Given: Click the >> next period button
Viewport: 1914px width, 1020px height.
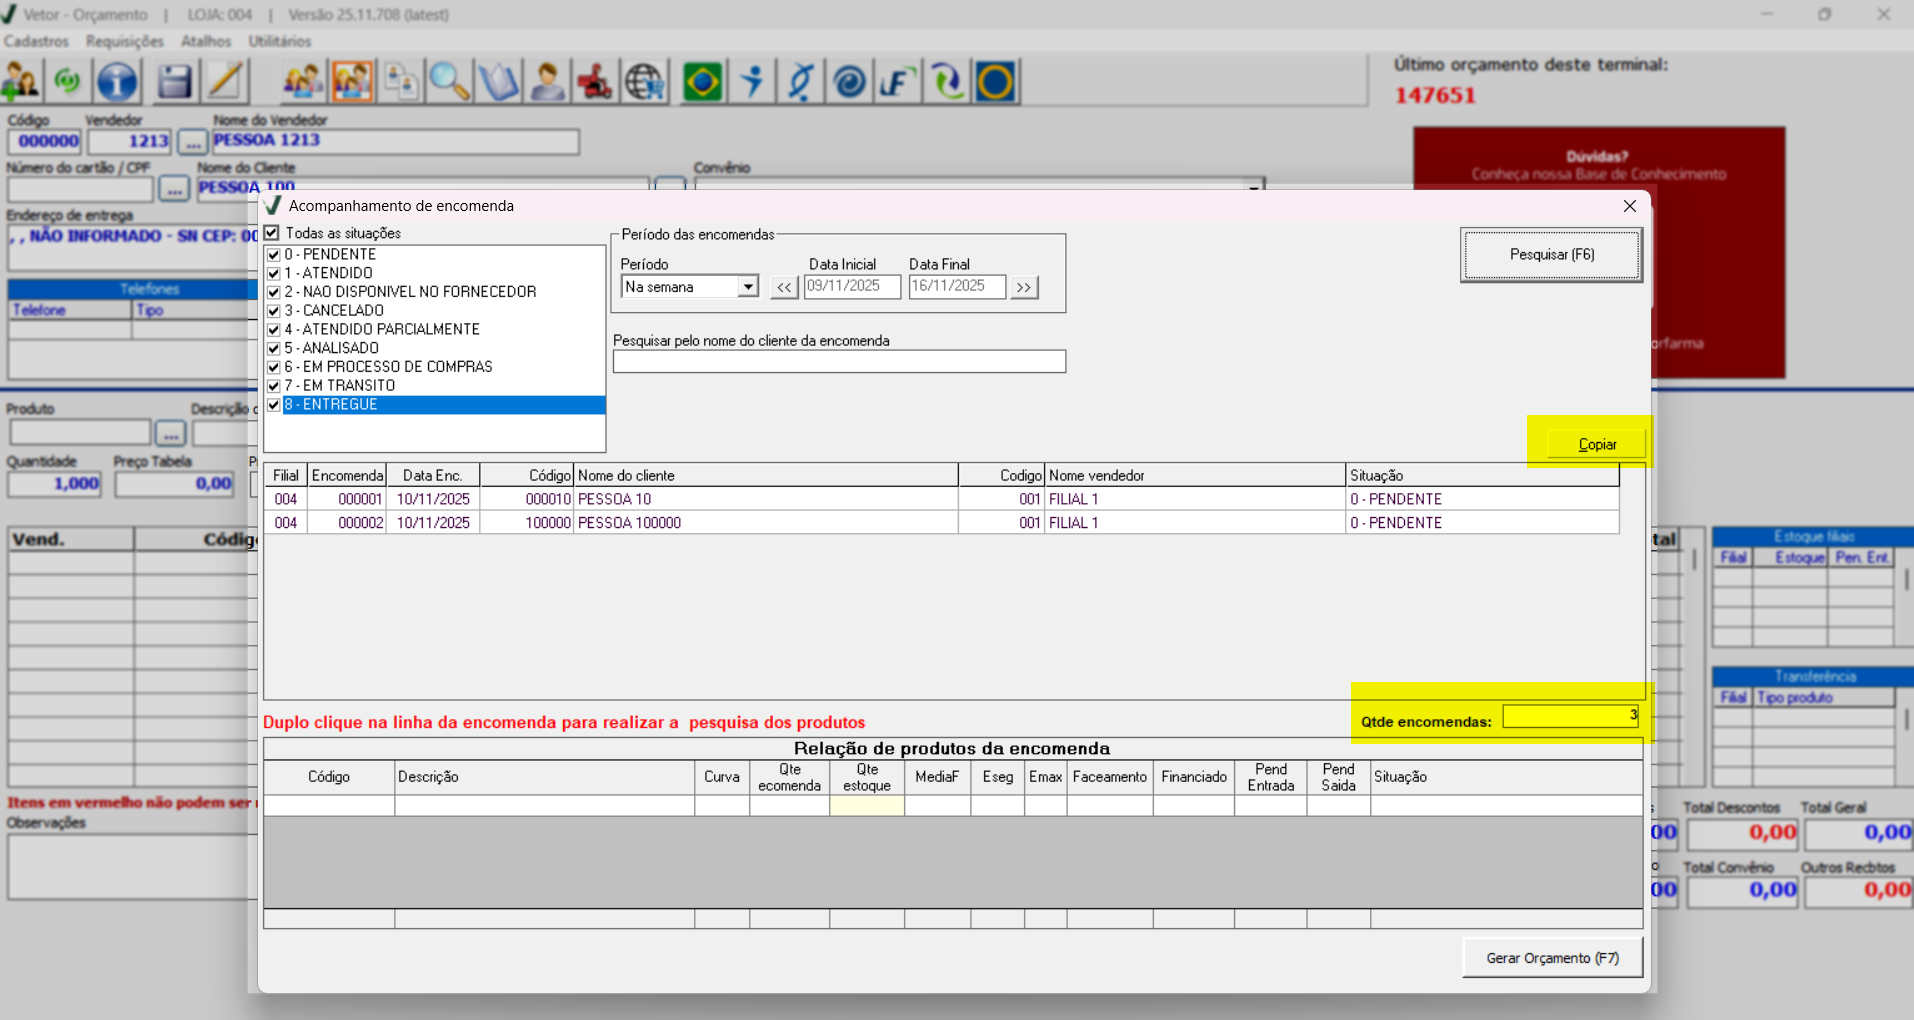Looking at the screenshot, I should [x=1023, y=288].
